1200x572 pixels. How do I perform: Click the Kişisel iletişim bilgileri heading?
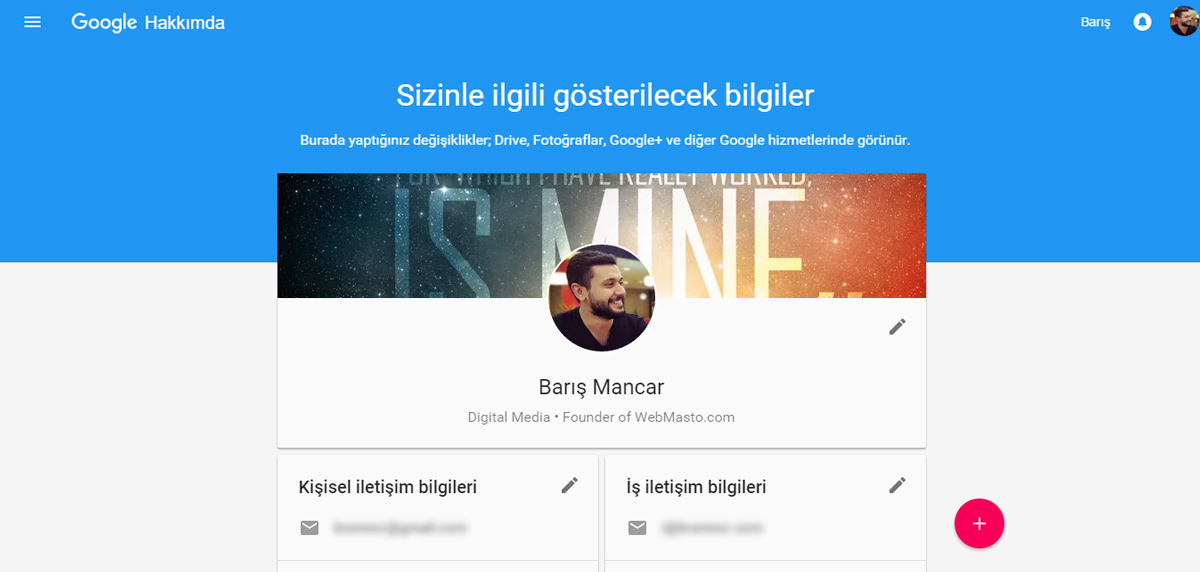(388, 487)
